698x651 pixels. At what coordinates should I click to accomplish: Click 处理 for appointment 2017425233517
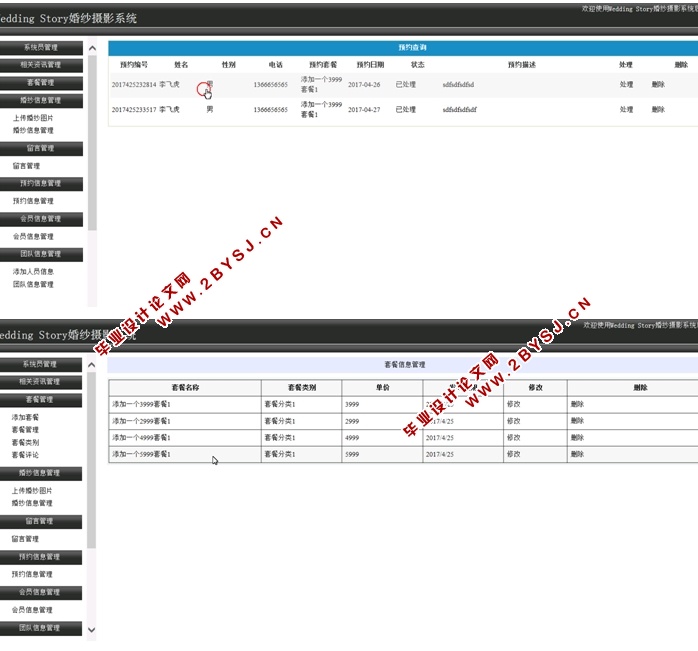click(626, 110)
